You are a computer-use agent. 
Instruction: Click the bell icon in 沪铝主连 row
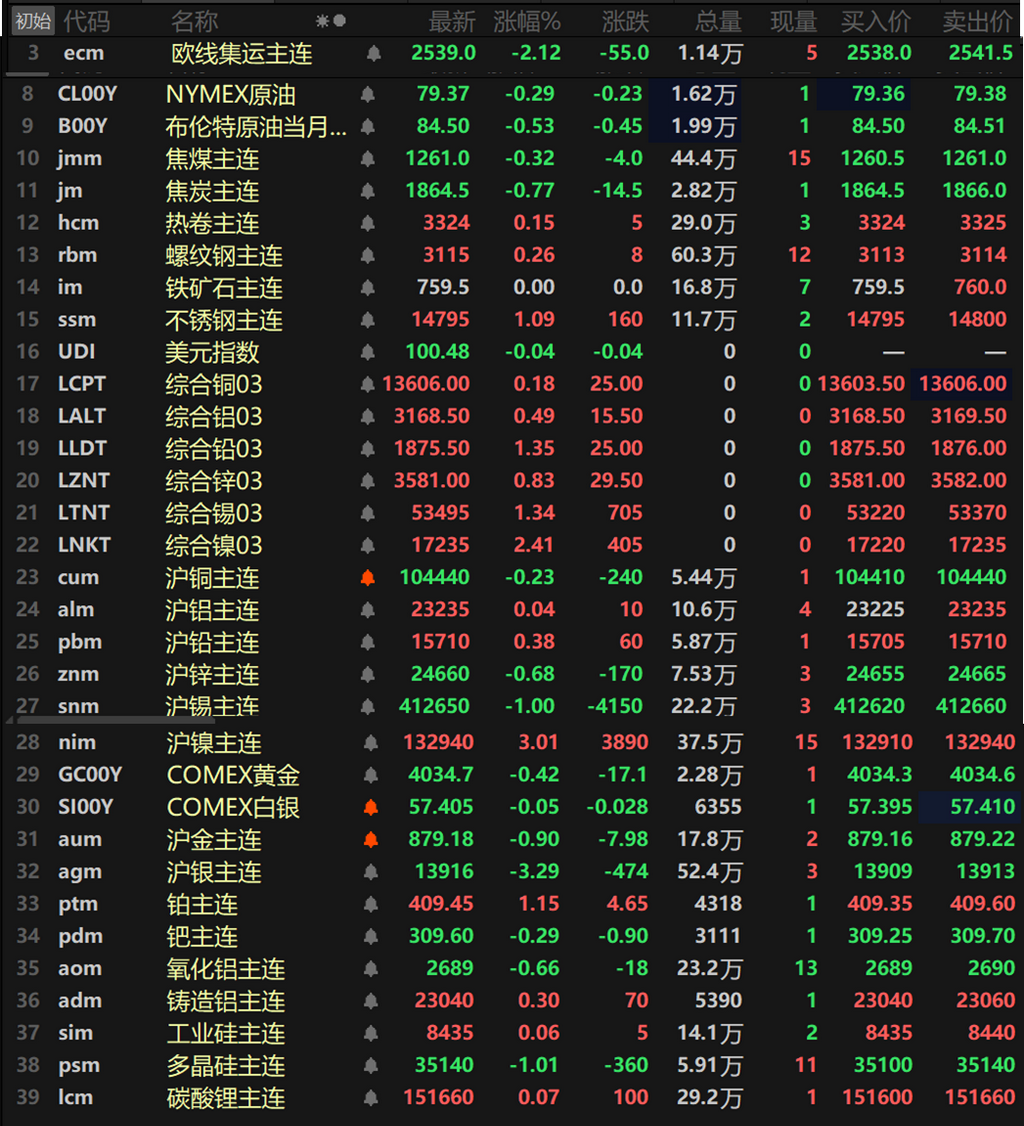point(368,610)
